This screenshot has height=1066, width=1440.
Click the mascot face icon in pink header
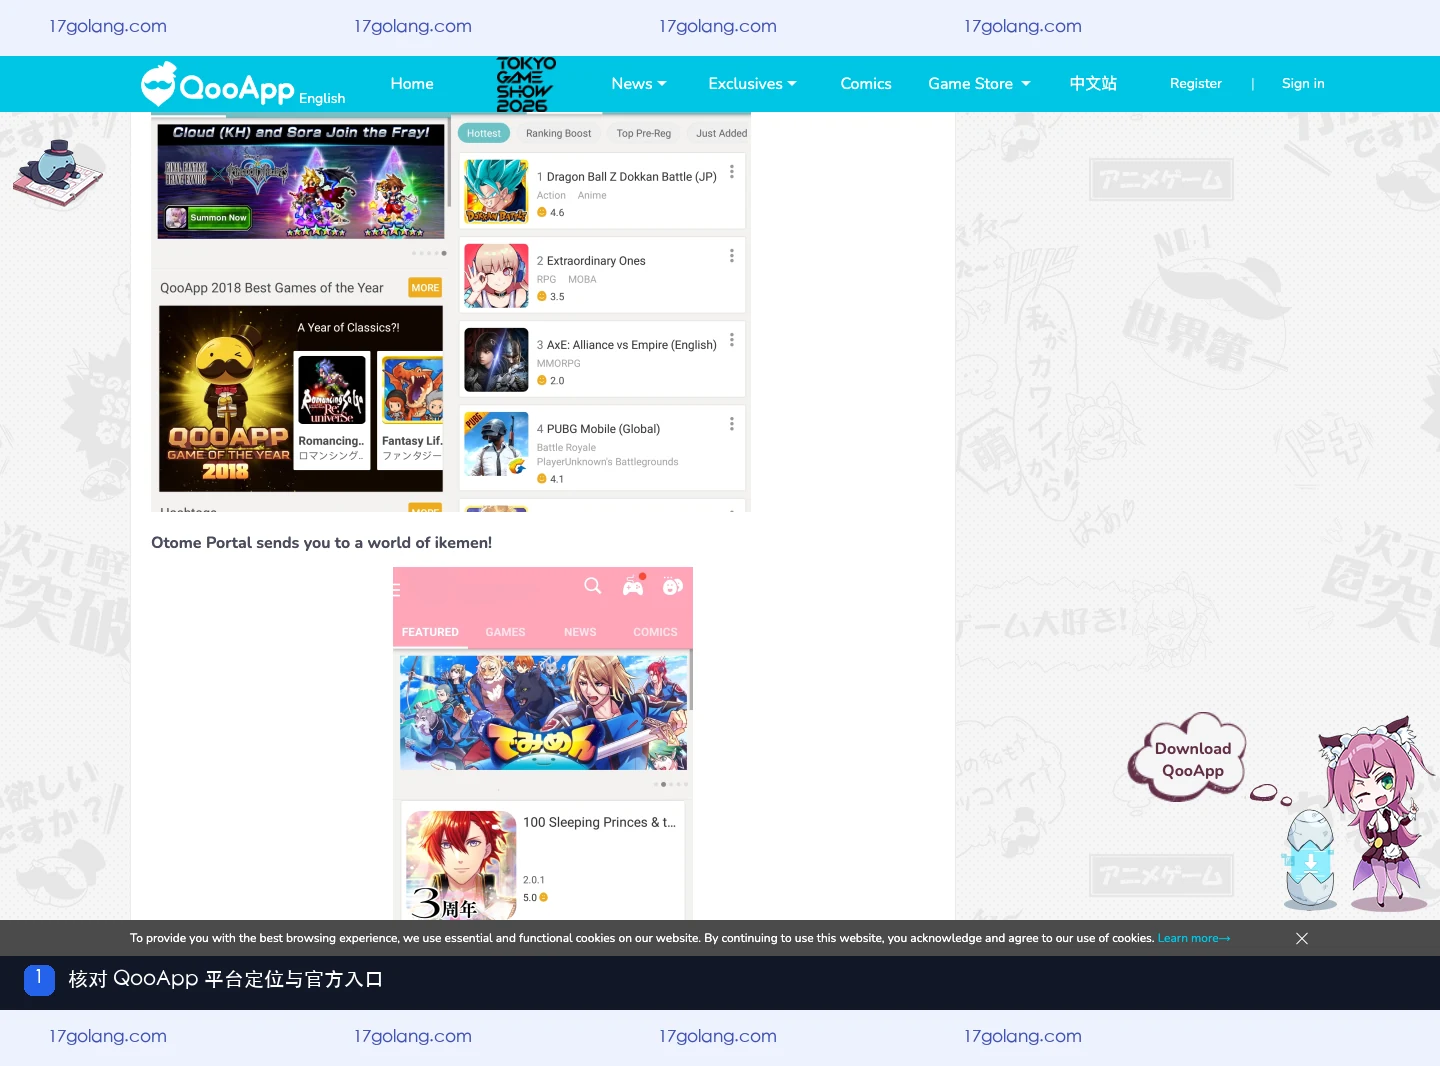[673, 586]
